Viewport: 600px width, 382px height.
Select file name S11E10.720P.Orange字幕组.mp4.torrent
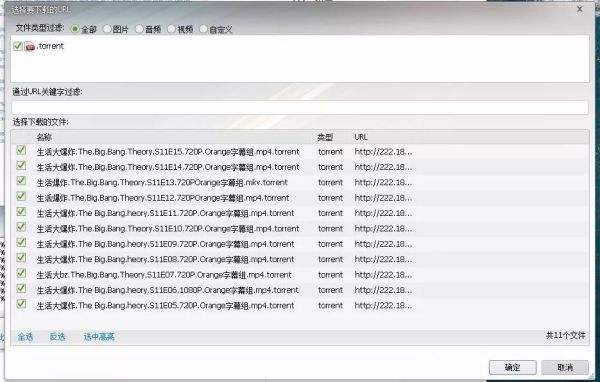pos(168,229)
